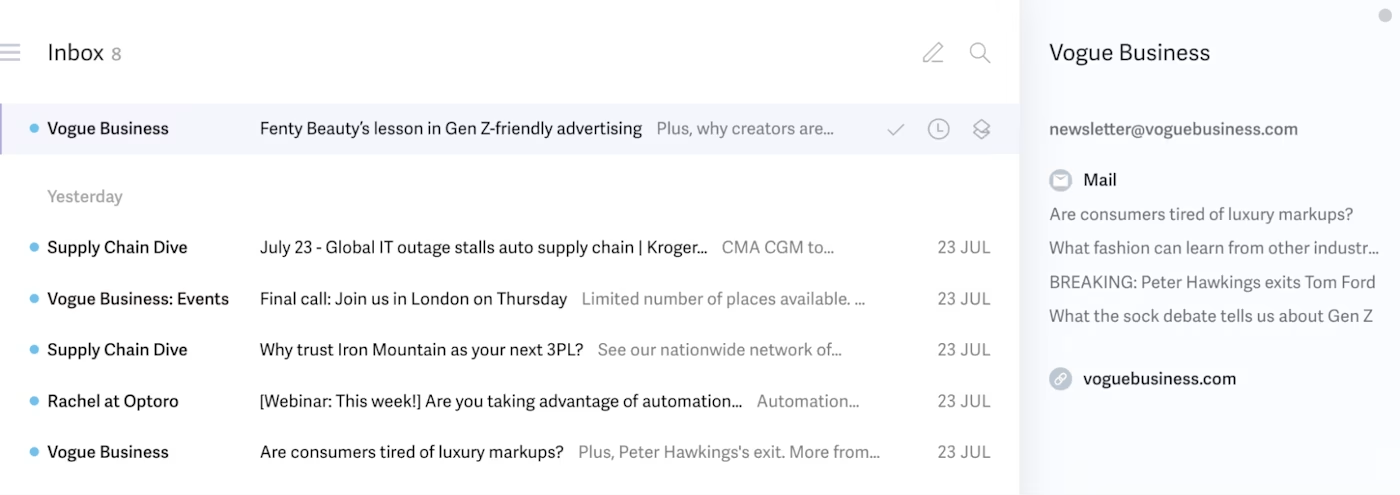Click the Inbox title heading

pos(75,53)
